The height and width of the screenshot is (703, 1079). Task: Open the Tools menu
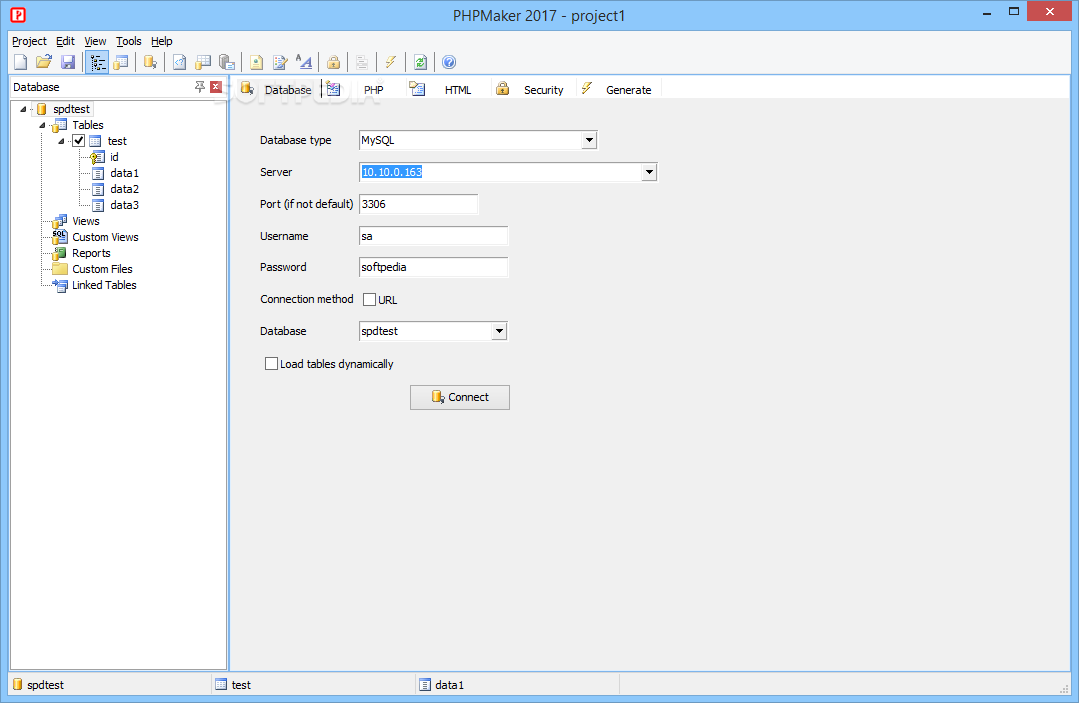129,41
